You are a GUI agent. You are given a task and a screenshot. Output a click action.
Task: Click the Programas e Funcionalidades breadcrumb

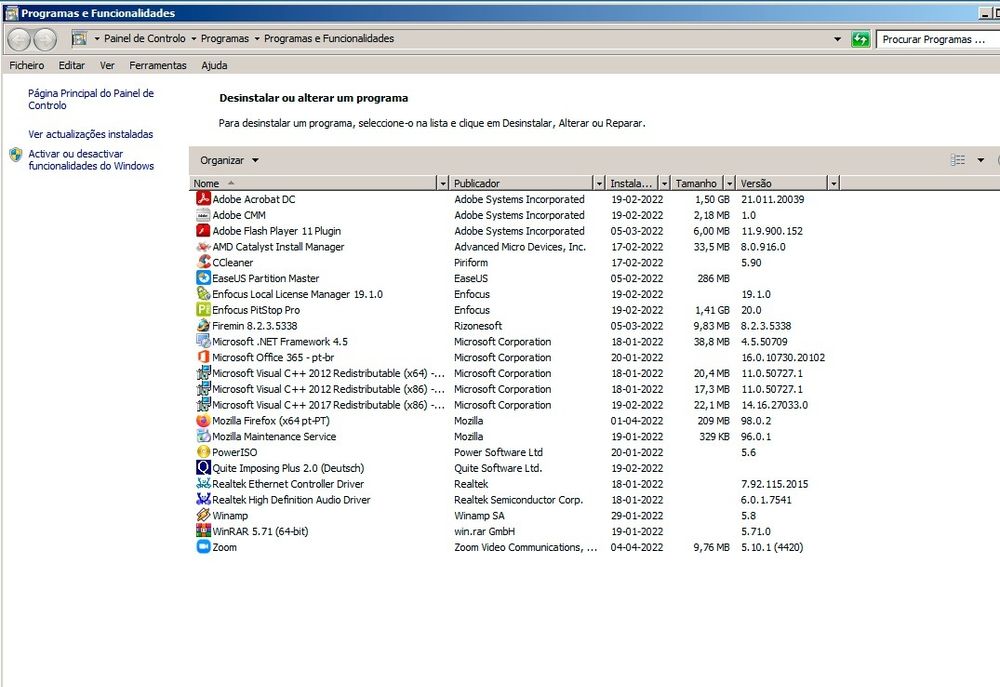coord(329,38)
